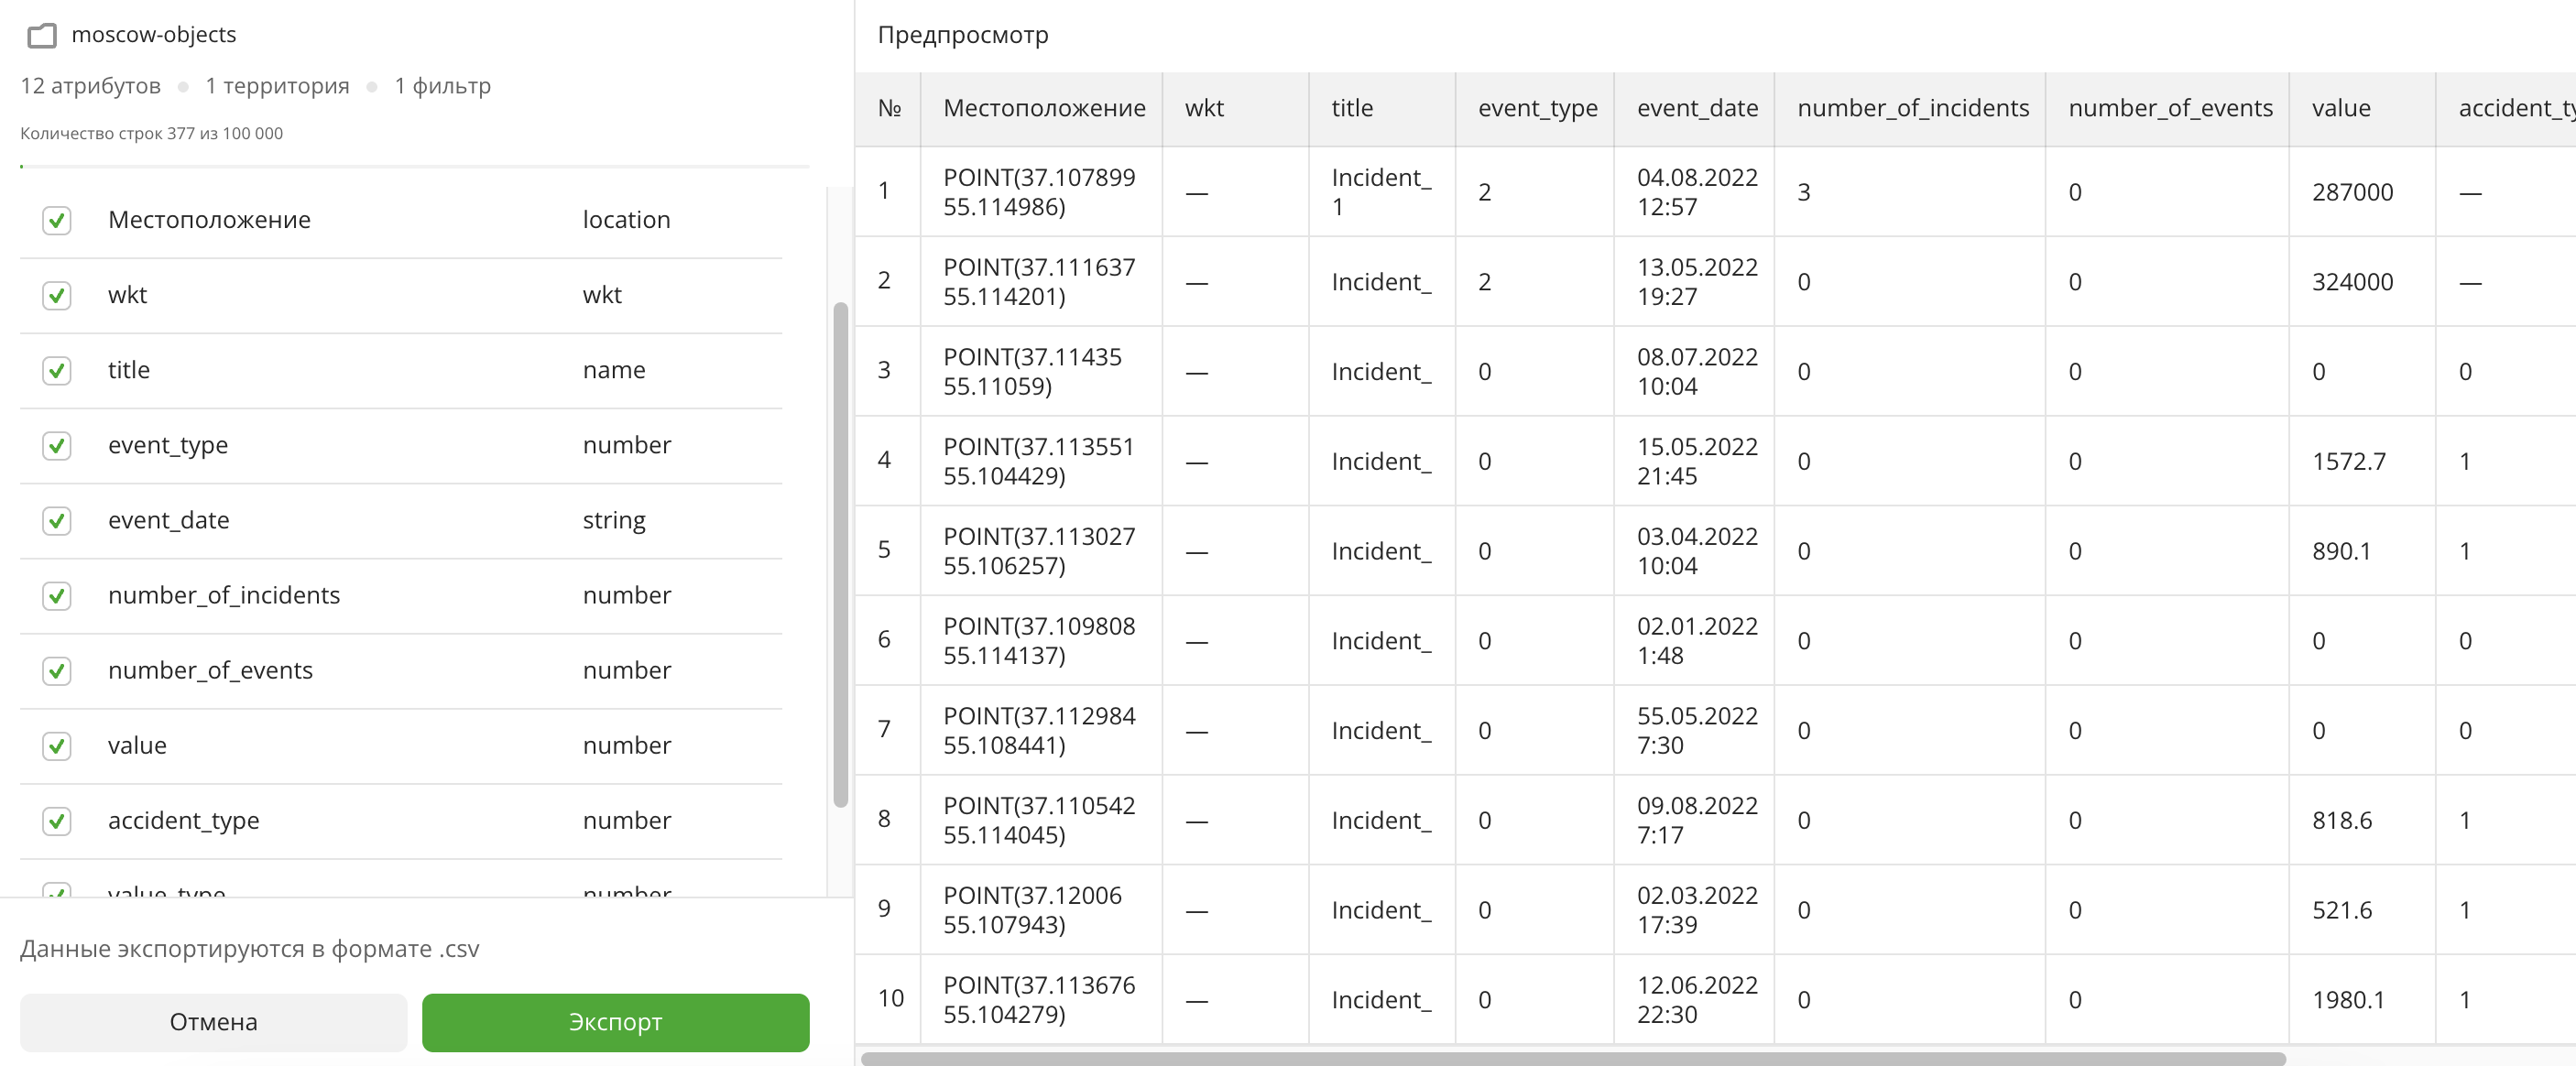Image resolution: width=2576 pixels, height=1066 pixels.
Task: Open the 1 фильтр summary label
Action: pyautogui.click(x=442, y=86)
